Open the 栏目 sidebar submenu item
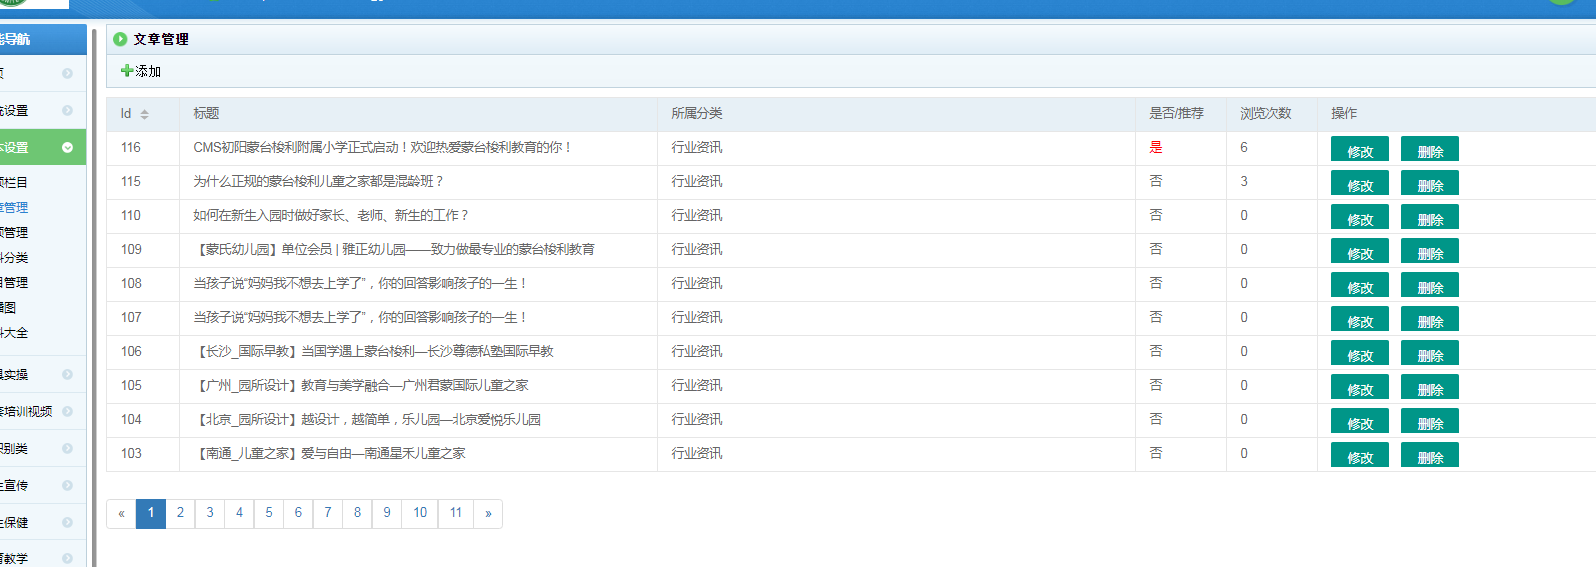Screen dimensions: 1596x567 pyautogui.click(x=14, y=182)
